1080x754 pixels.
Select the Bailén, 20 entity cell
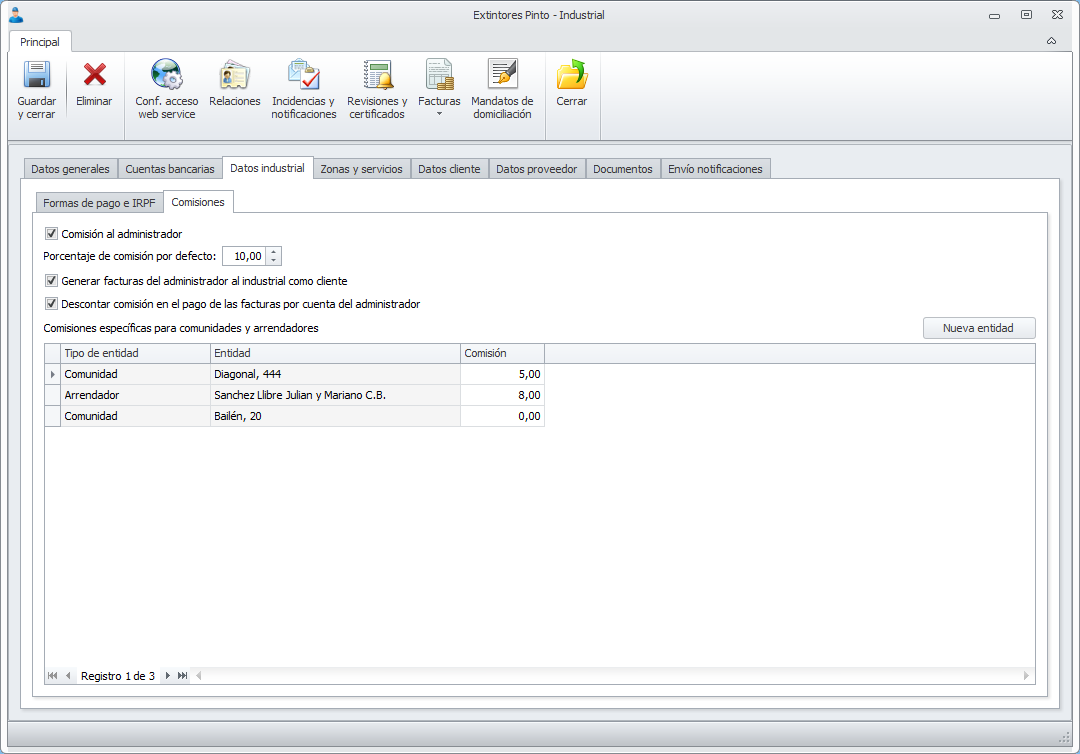(x=335, y=416)
